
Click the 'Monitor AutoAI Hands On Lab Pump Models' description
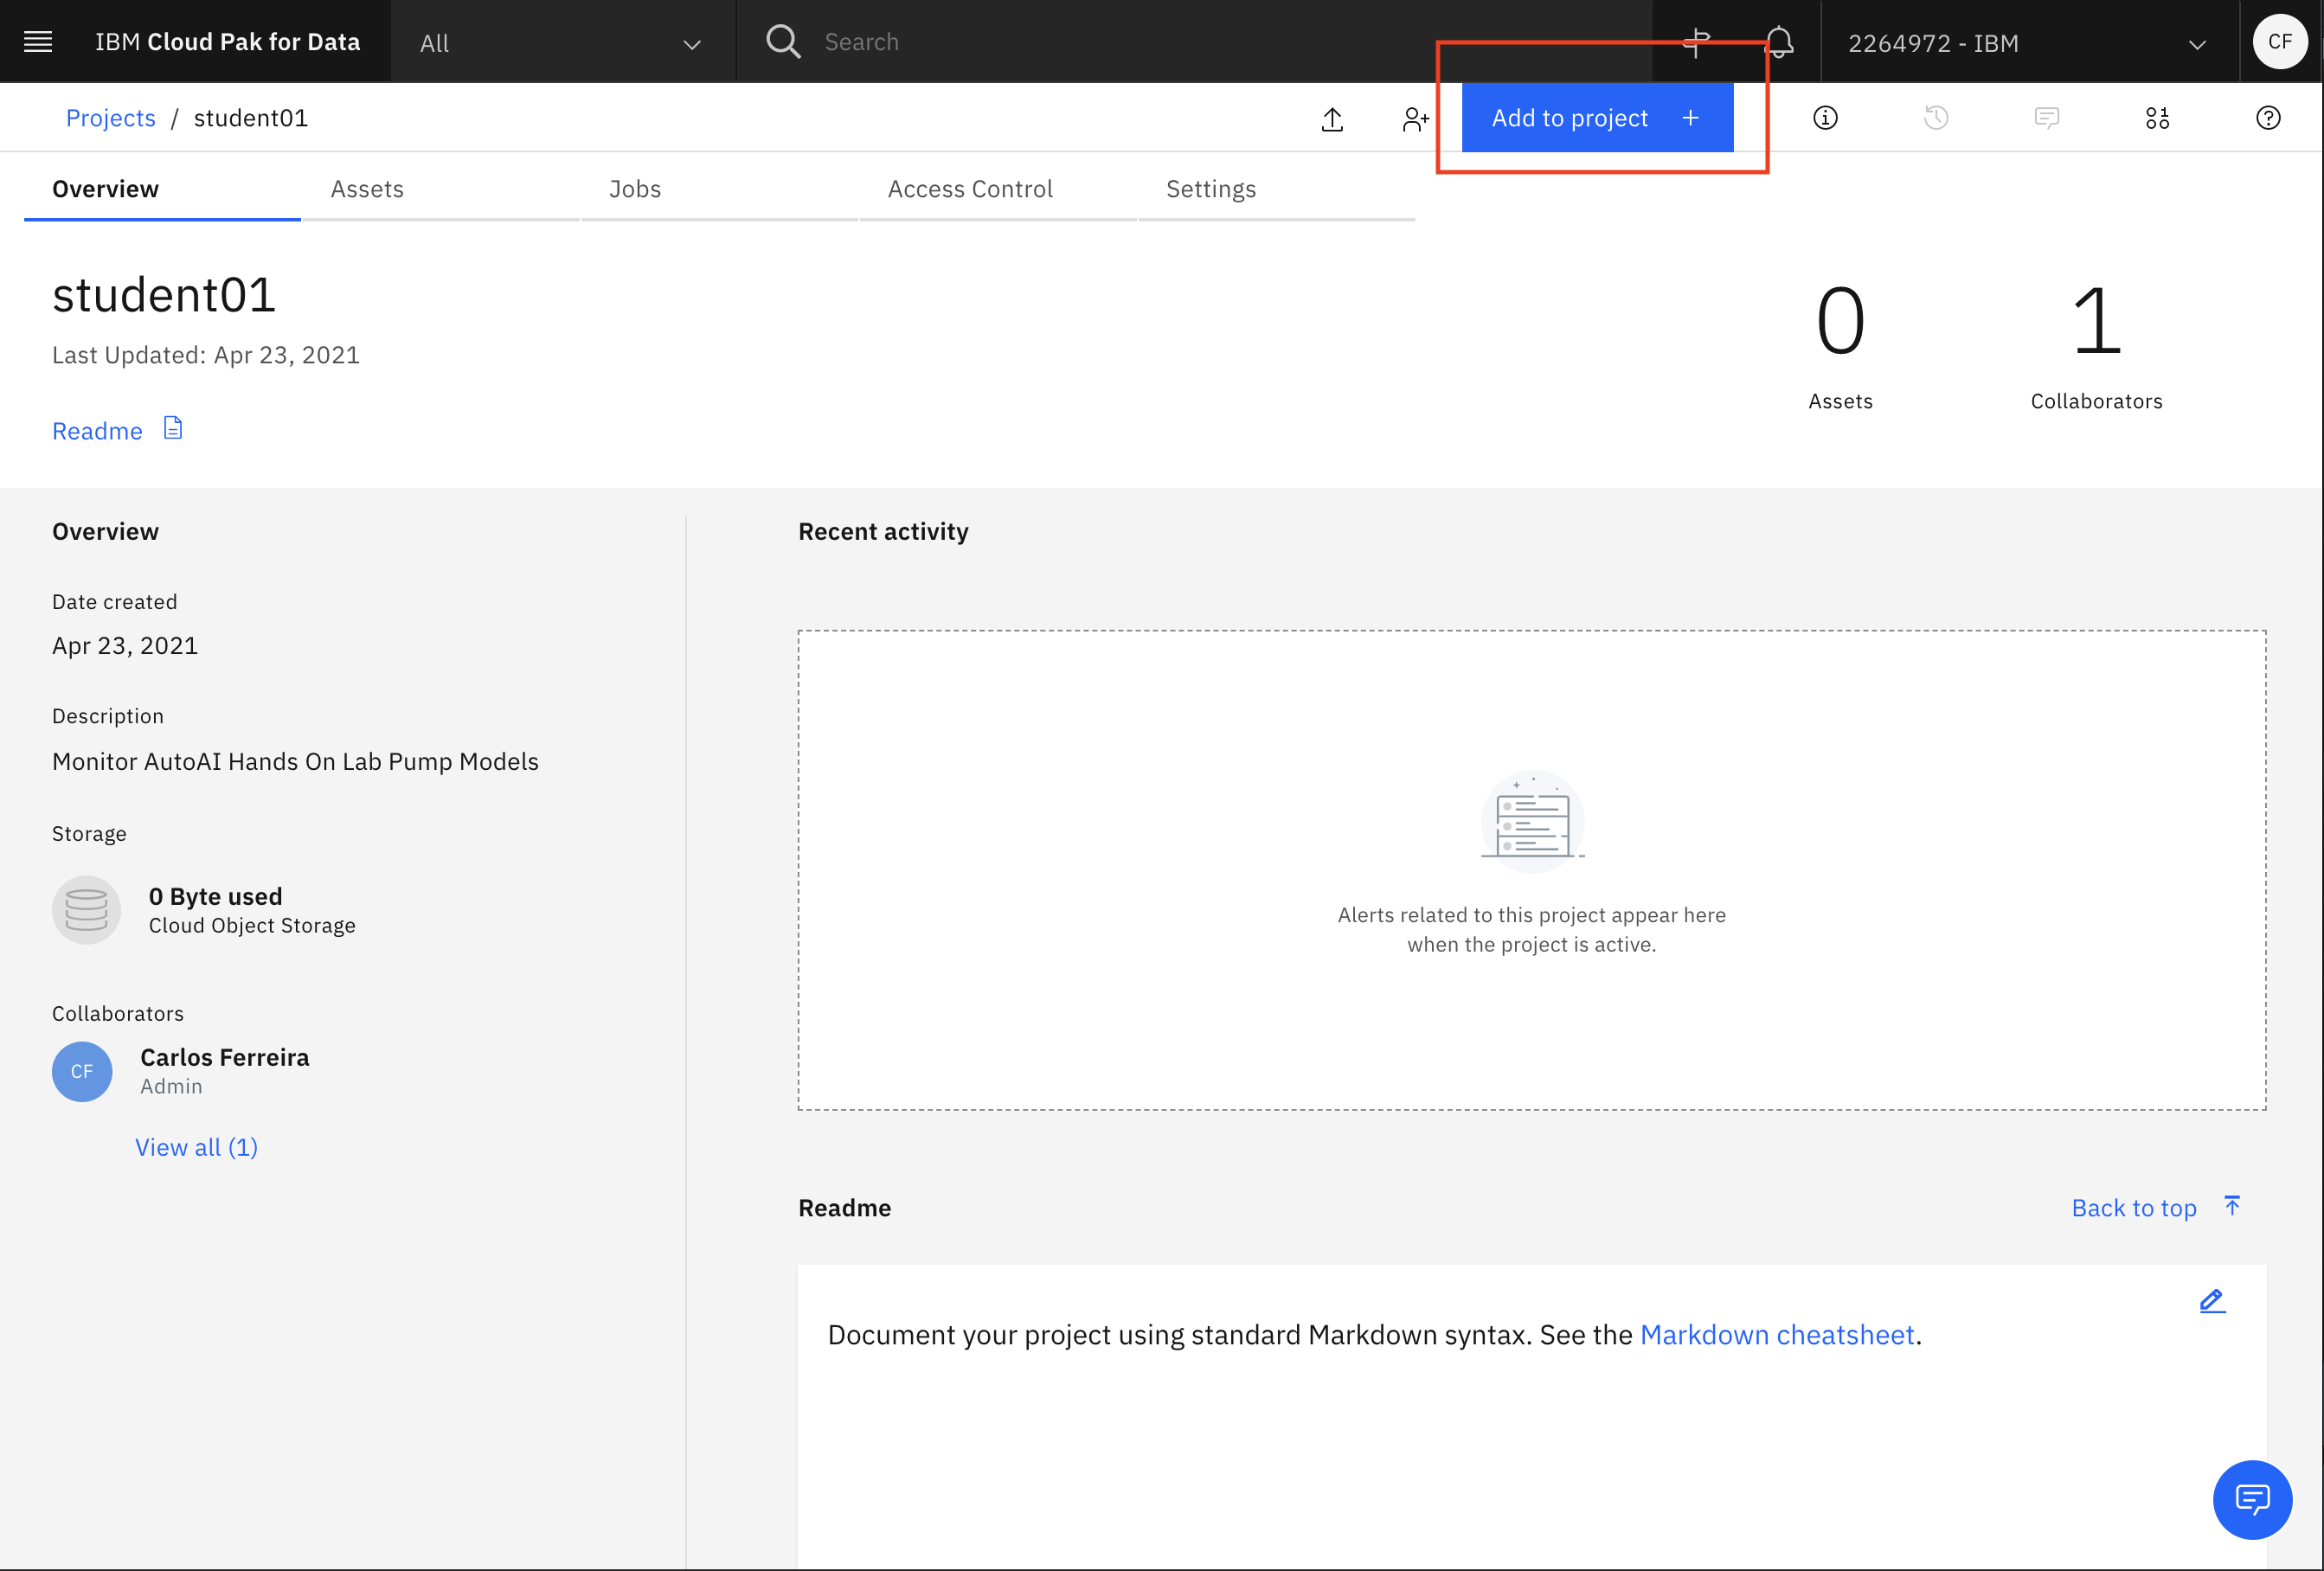(295, 762)
